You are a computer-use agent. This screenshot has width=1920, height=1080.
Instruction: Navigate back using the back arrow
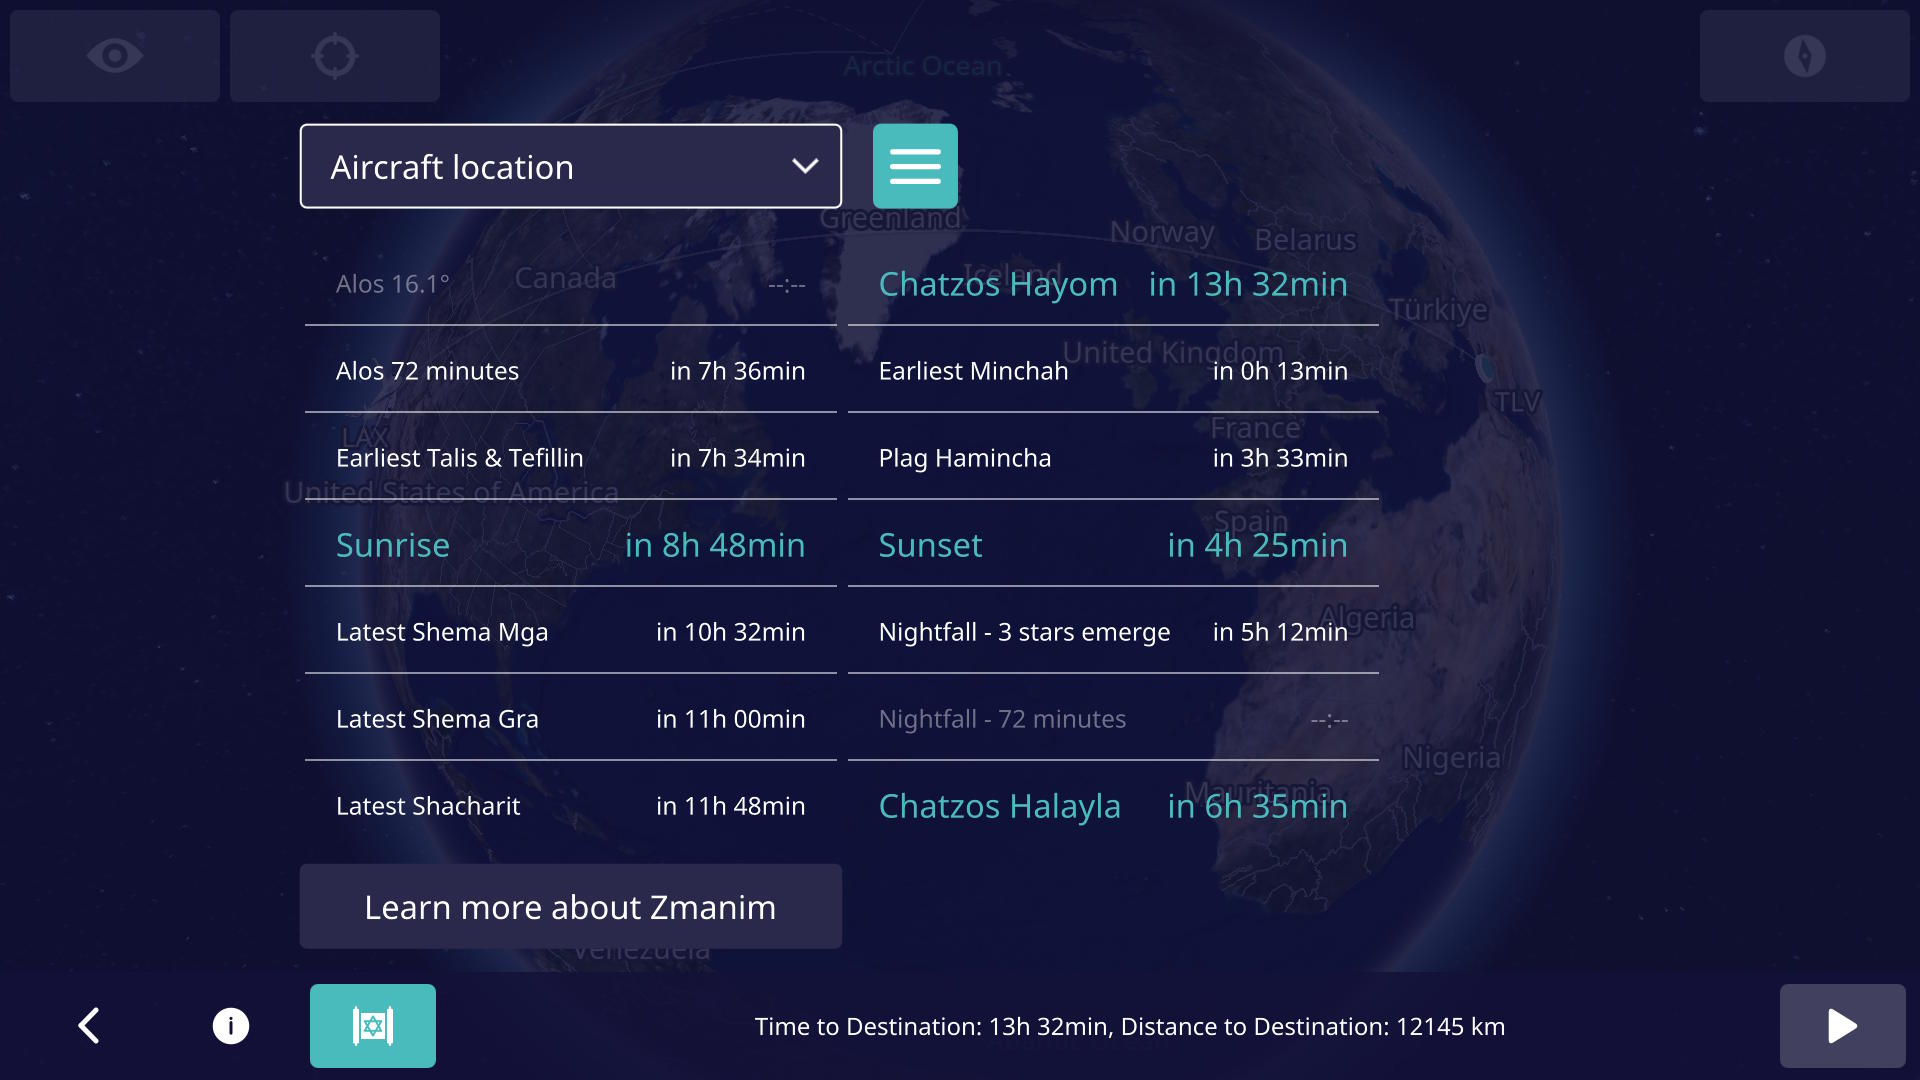(x=88, y=1025)
